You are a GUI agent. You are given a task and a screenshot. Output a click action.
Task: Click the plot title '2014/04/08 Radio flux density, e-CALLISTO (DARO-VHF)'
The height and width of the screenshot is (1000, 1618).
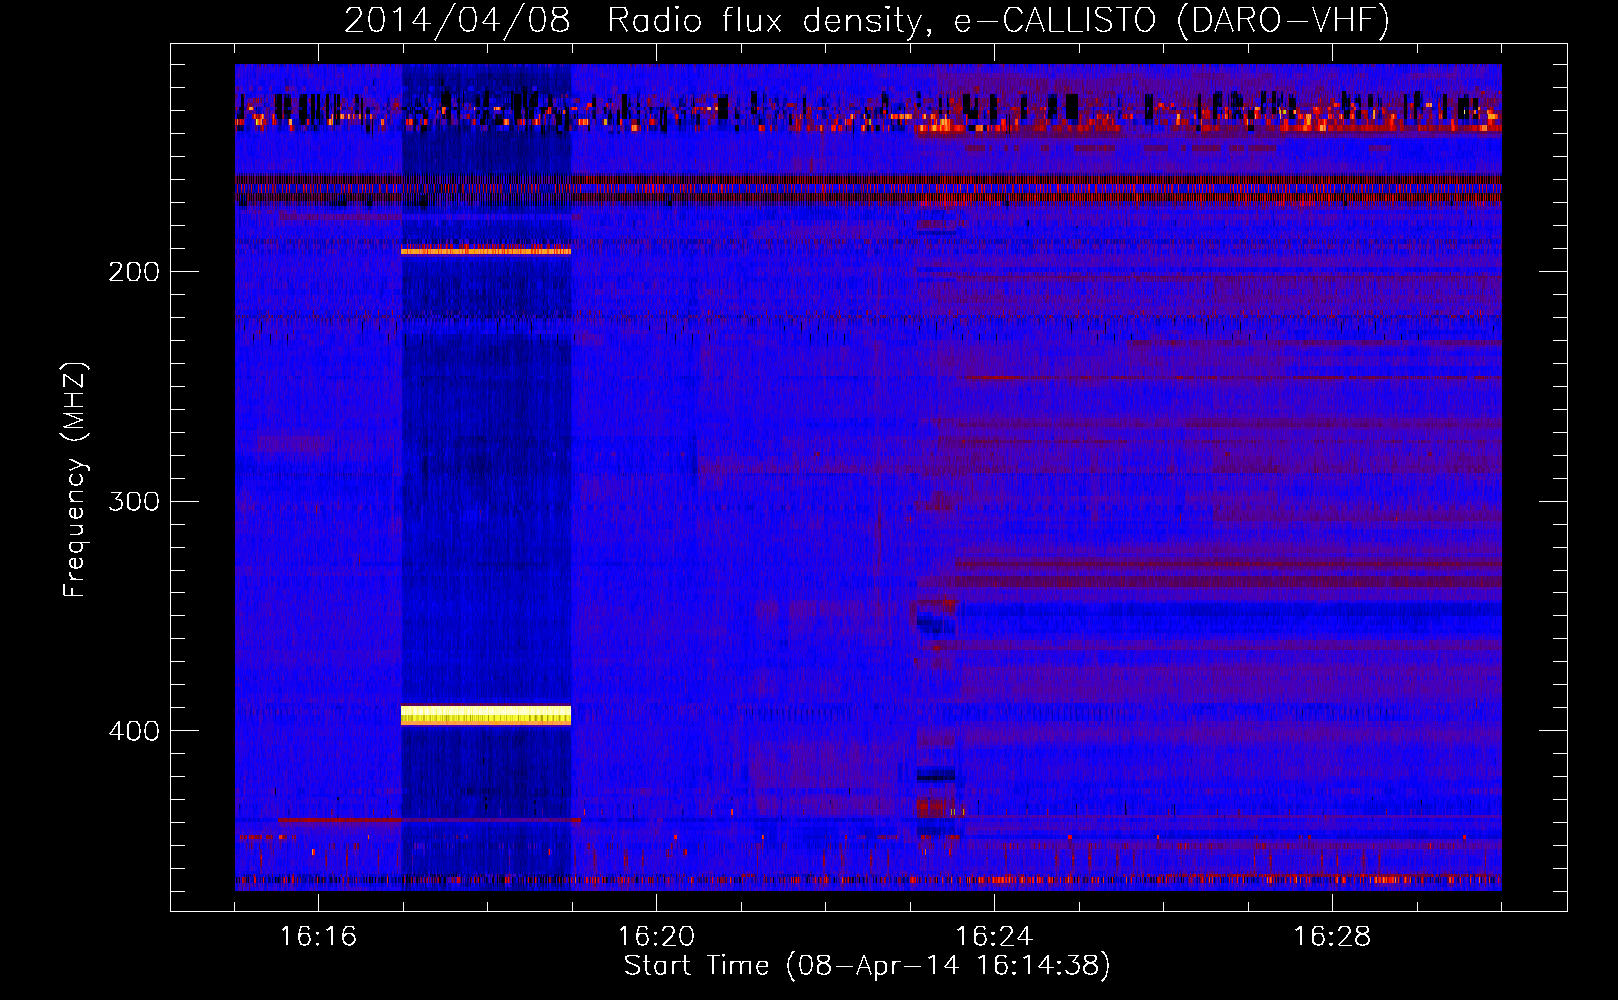867,20
